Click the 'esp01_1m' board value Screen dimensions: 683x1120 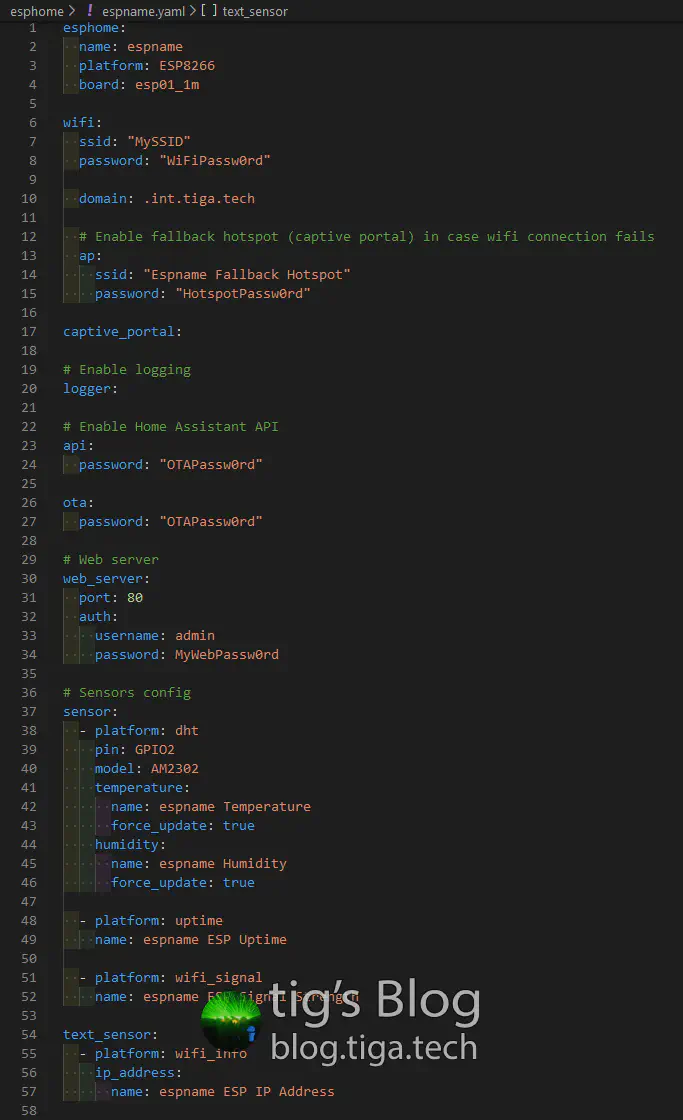[167, 84]
